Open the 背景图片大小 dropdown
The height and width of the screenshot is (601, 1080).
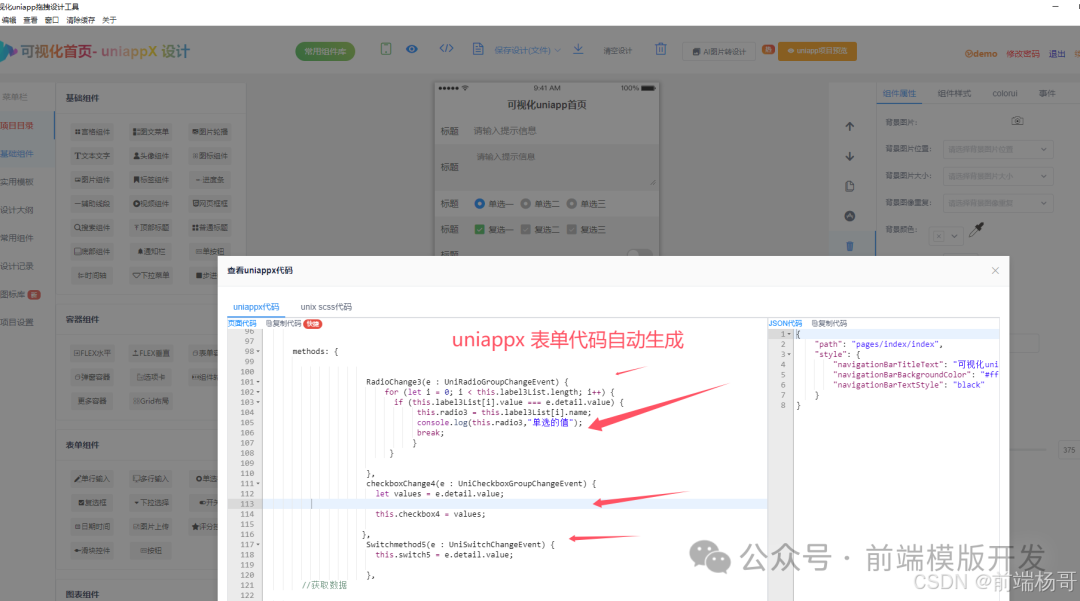click(x=998, y=176)
